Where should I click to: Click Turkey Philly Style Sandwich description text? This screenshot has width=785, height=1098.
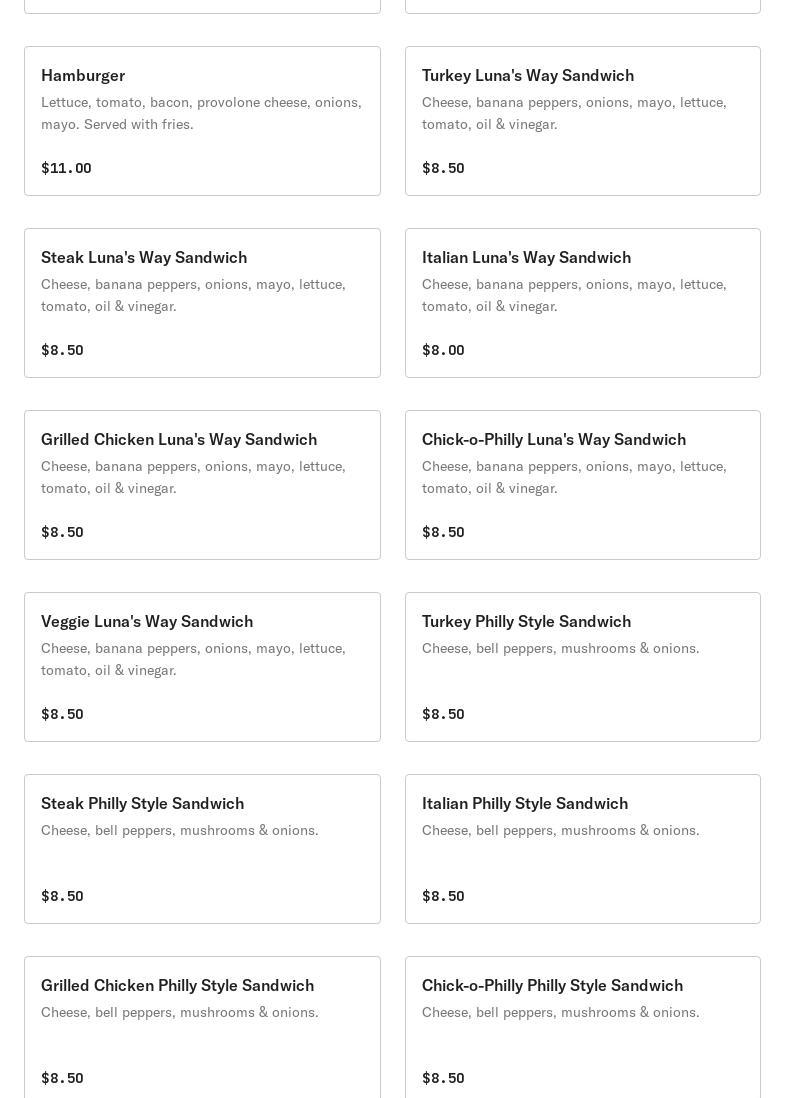coord(560,649)
